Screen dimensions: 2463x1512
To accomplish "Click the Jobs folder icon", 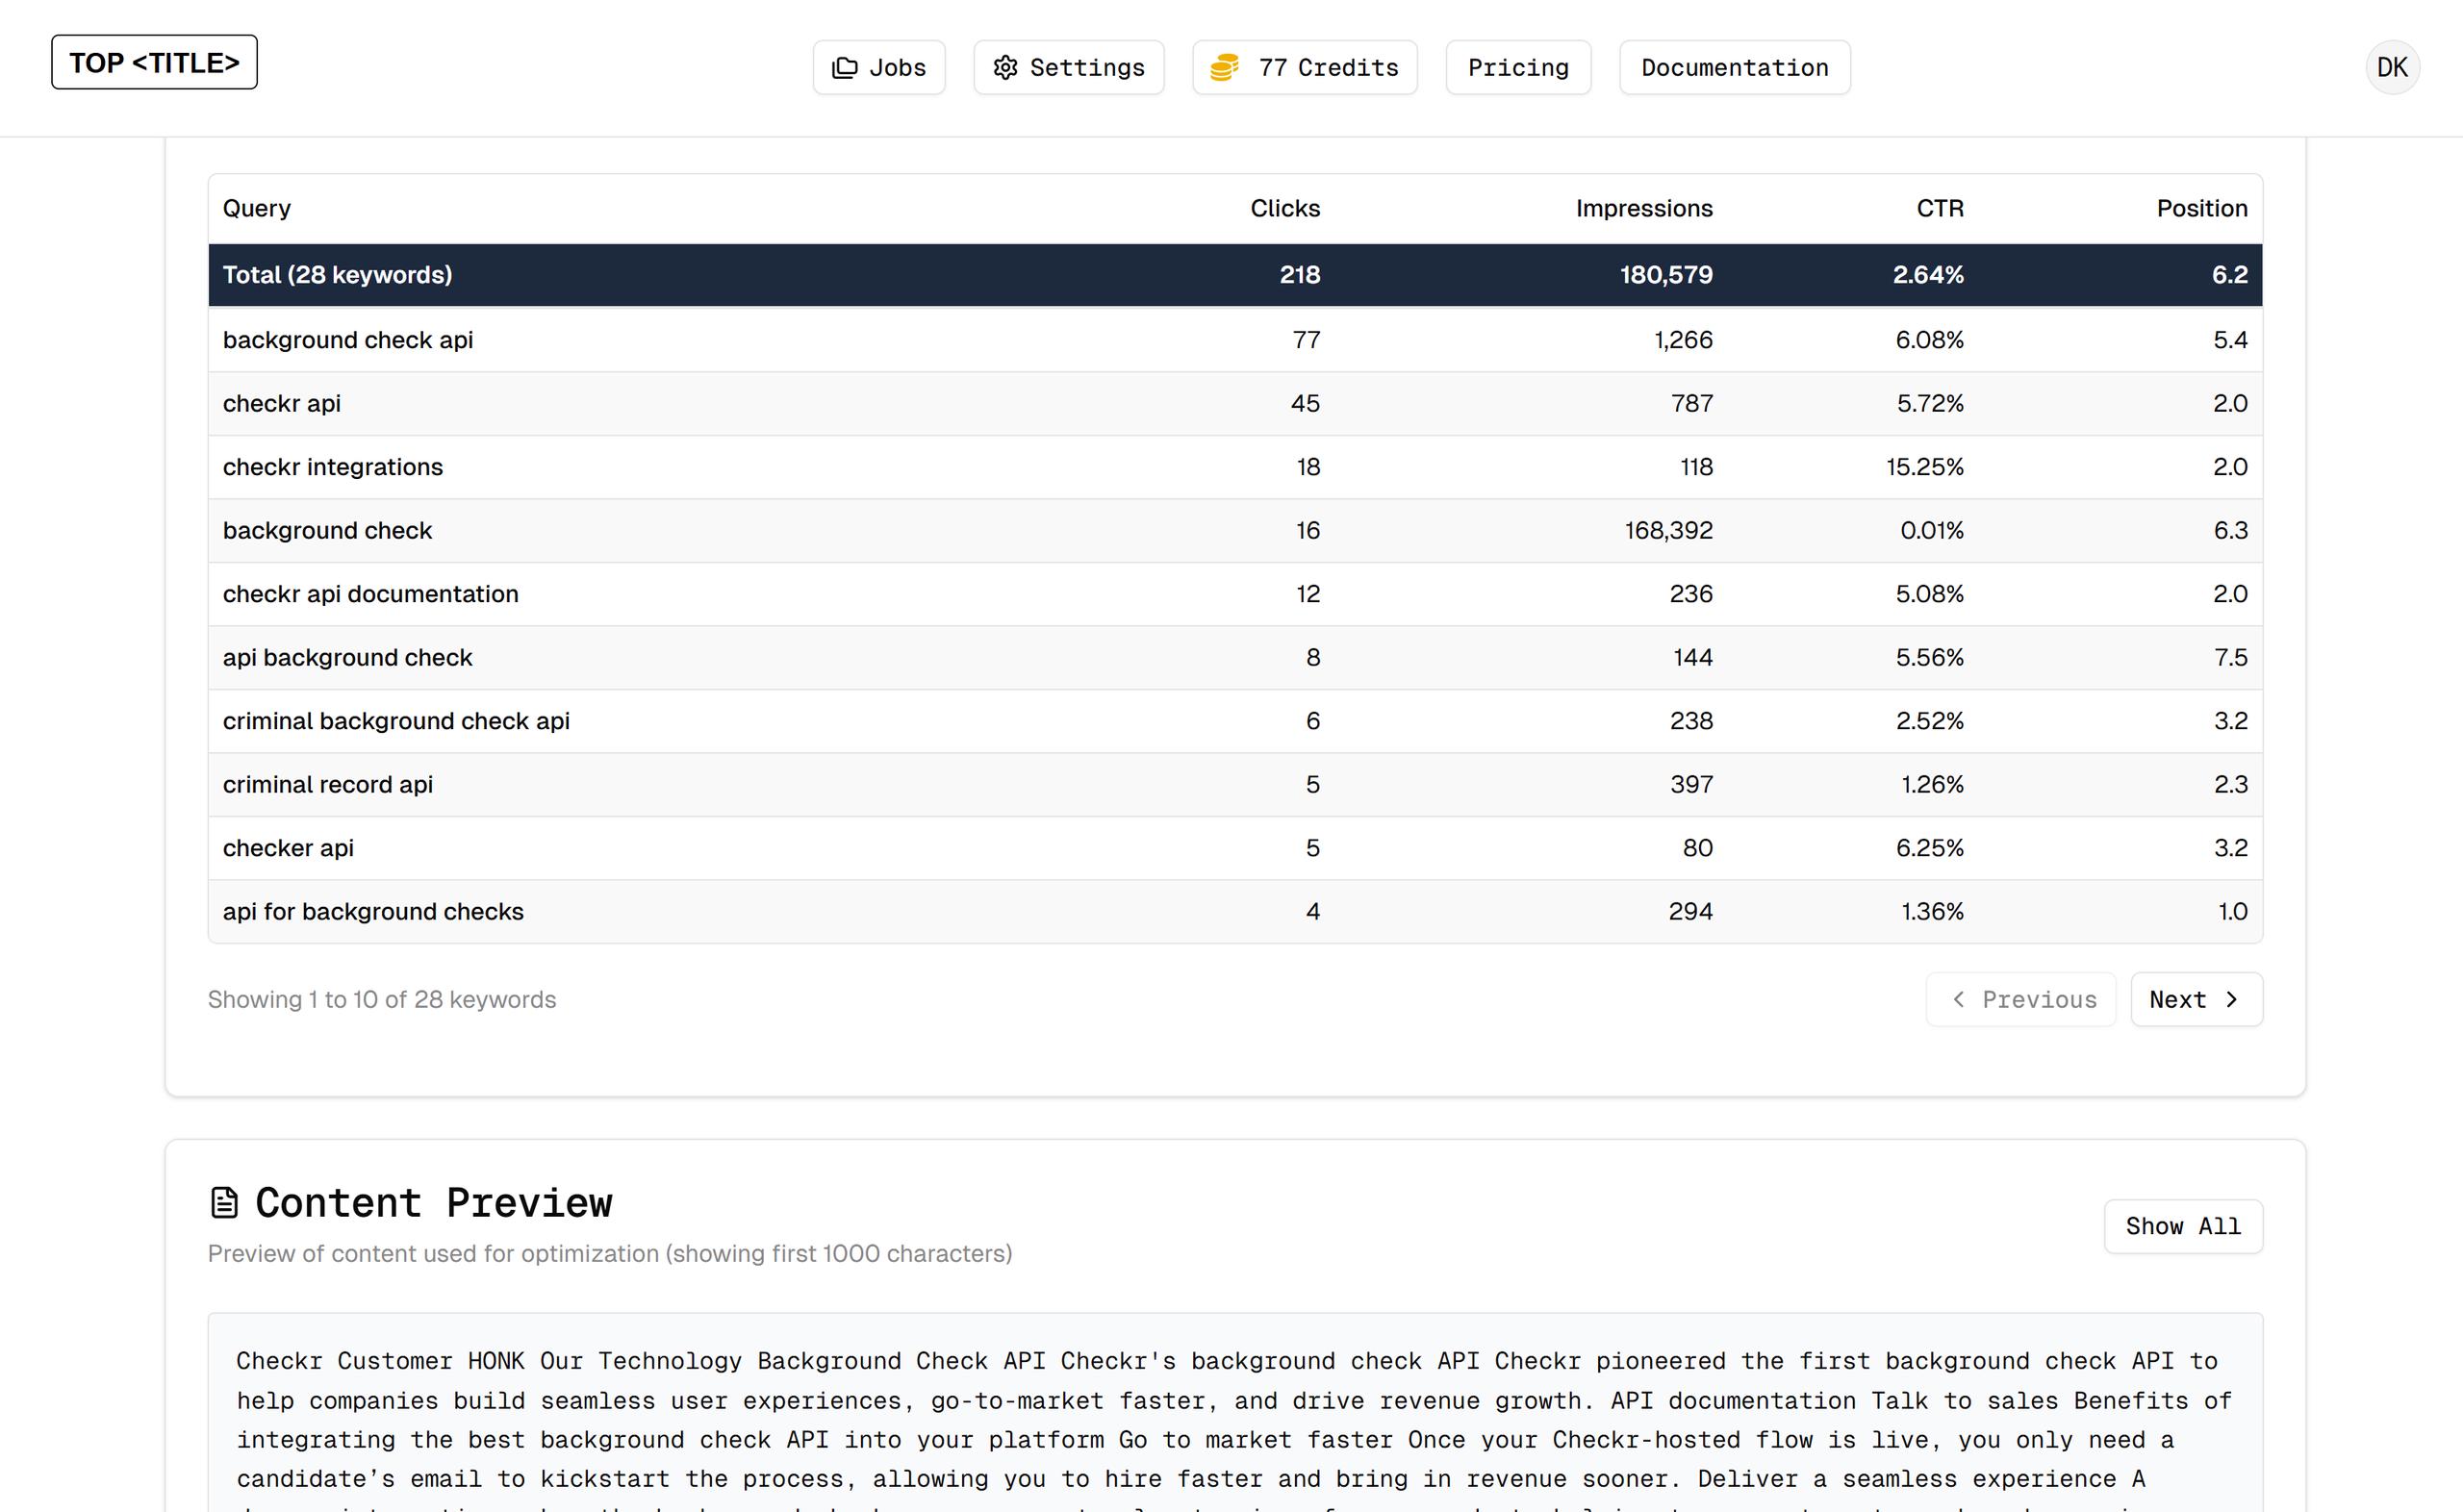I will [845, 68].
